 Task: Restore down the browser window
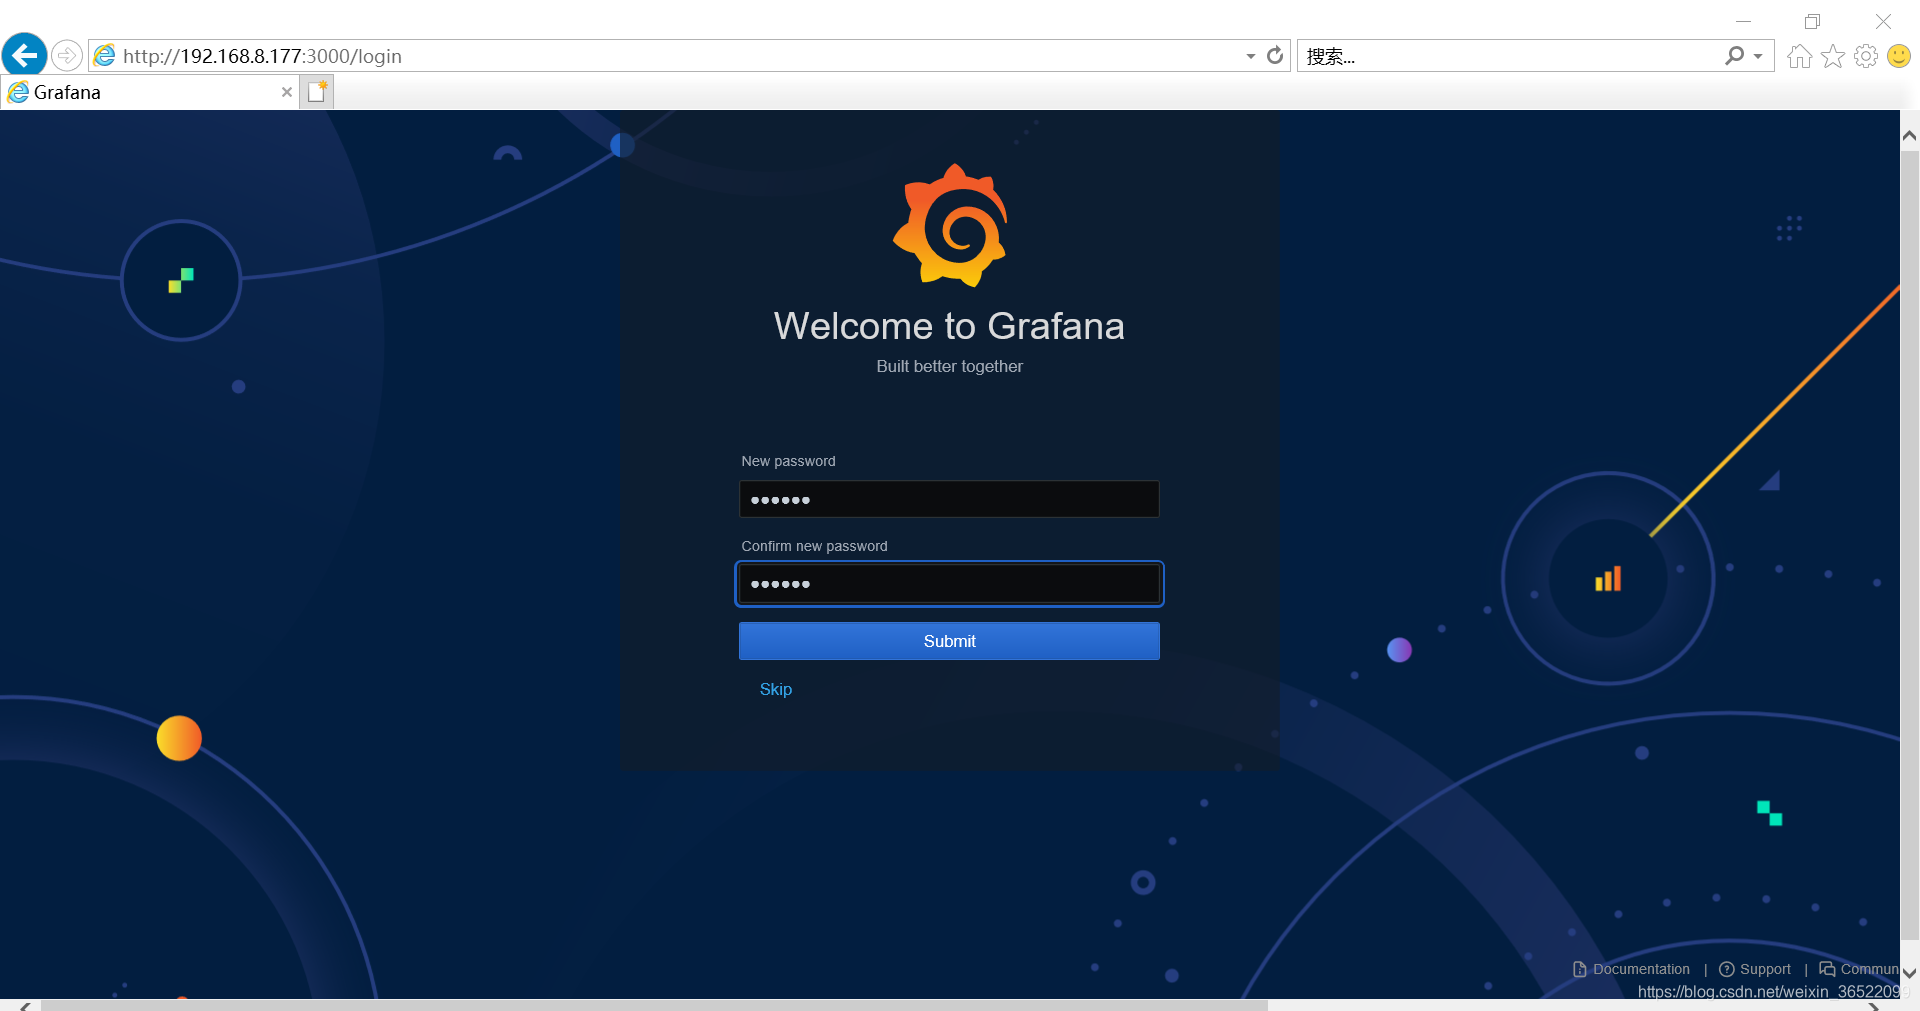[x=1812, y=21]
